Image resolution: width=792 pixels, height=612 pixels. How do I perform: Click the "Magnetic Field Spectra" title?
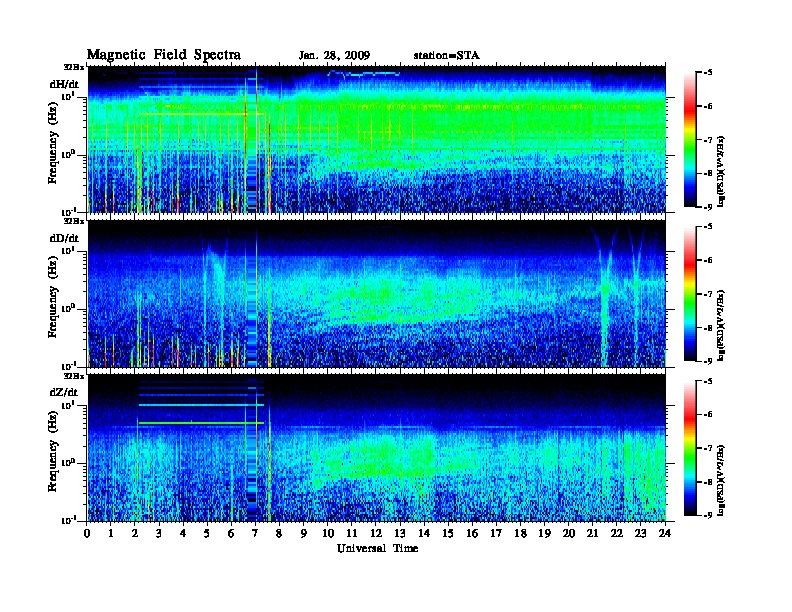click(164, 55)
